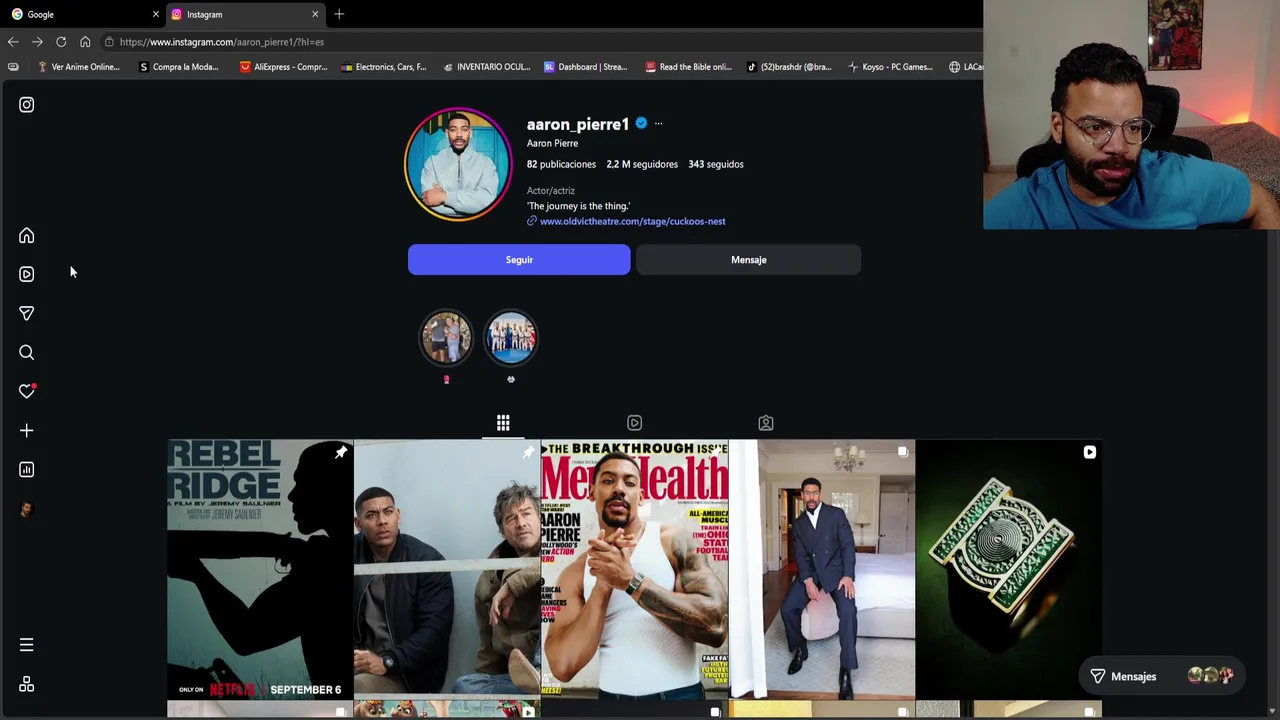
Task: Click the aaron_pierre1 username heading
Action: pos(578,124)
